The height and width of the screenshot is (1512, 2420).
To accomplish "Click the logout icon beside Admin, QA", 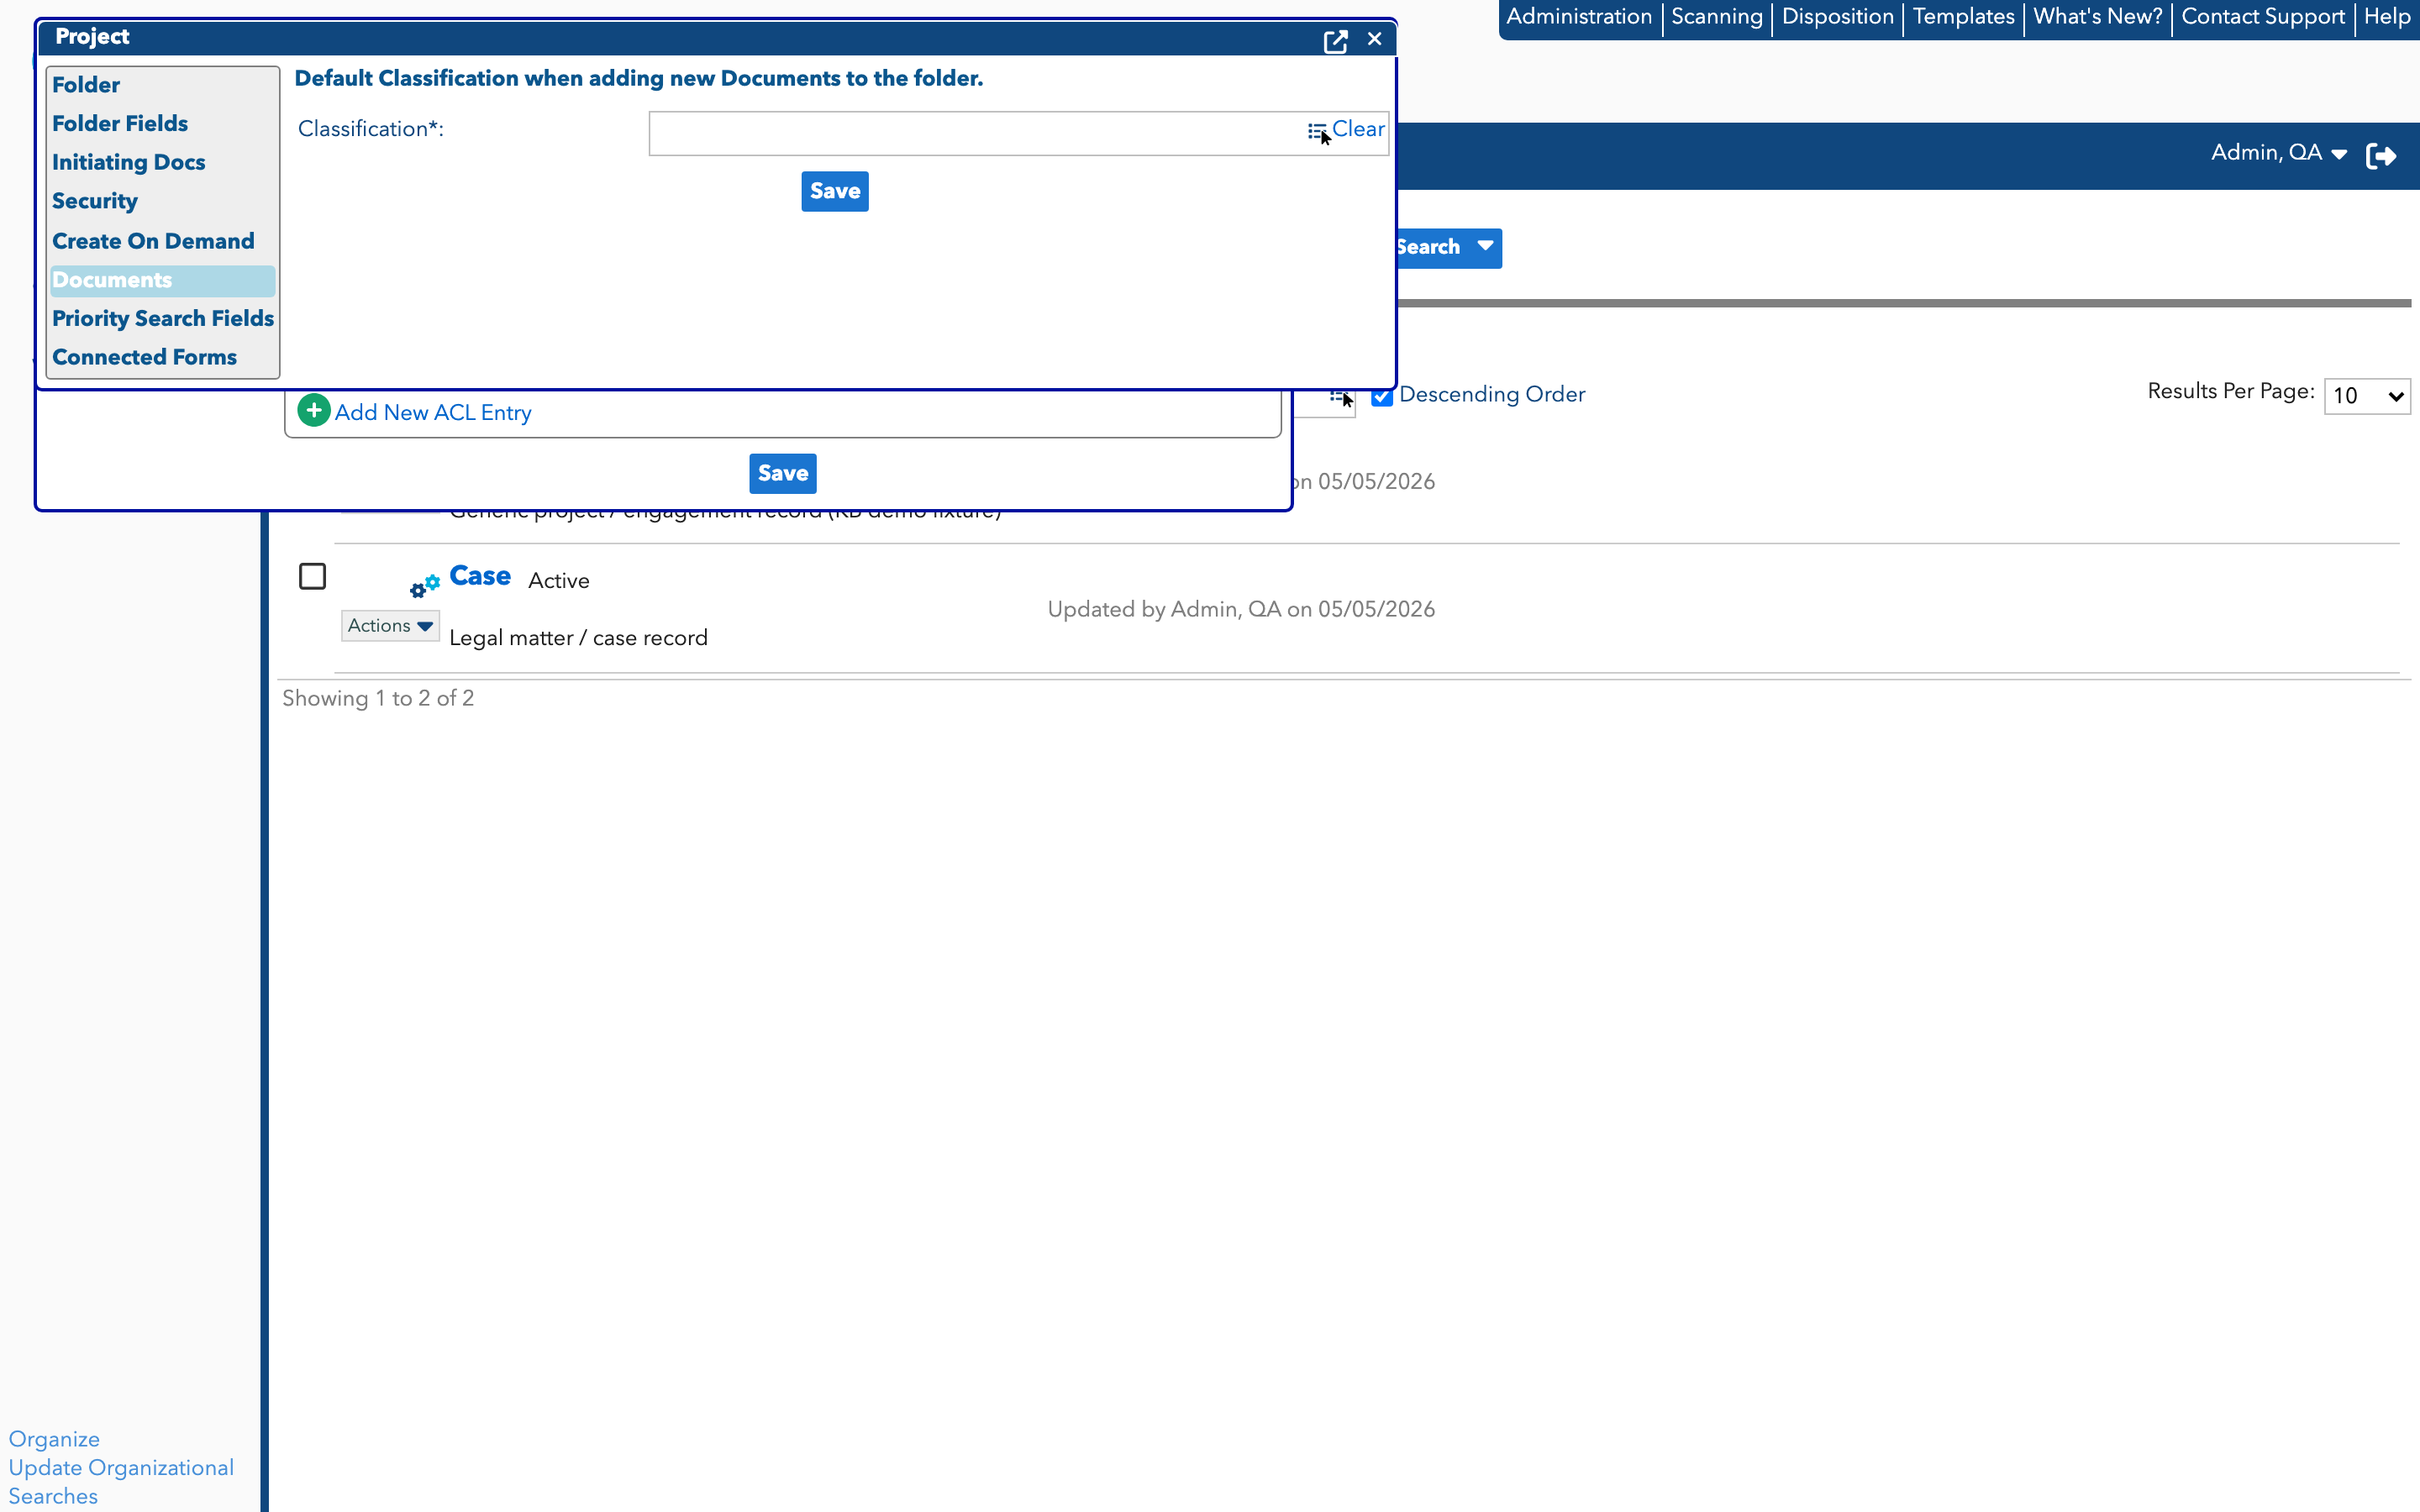I will 2381,156.
